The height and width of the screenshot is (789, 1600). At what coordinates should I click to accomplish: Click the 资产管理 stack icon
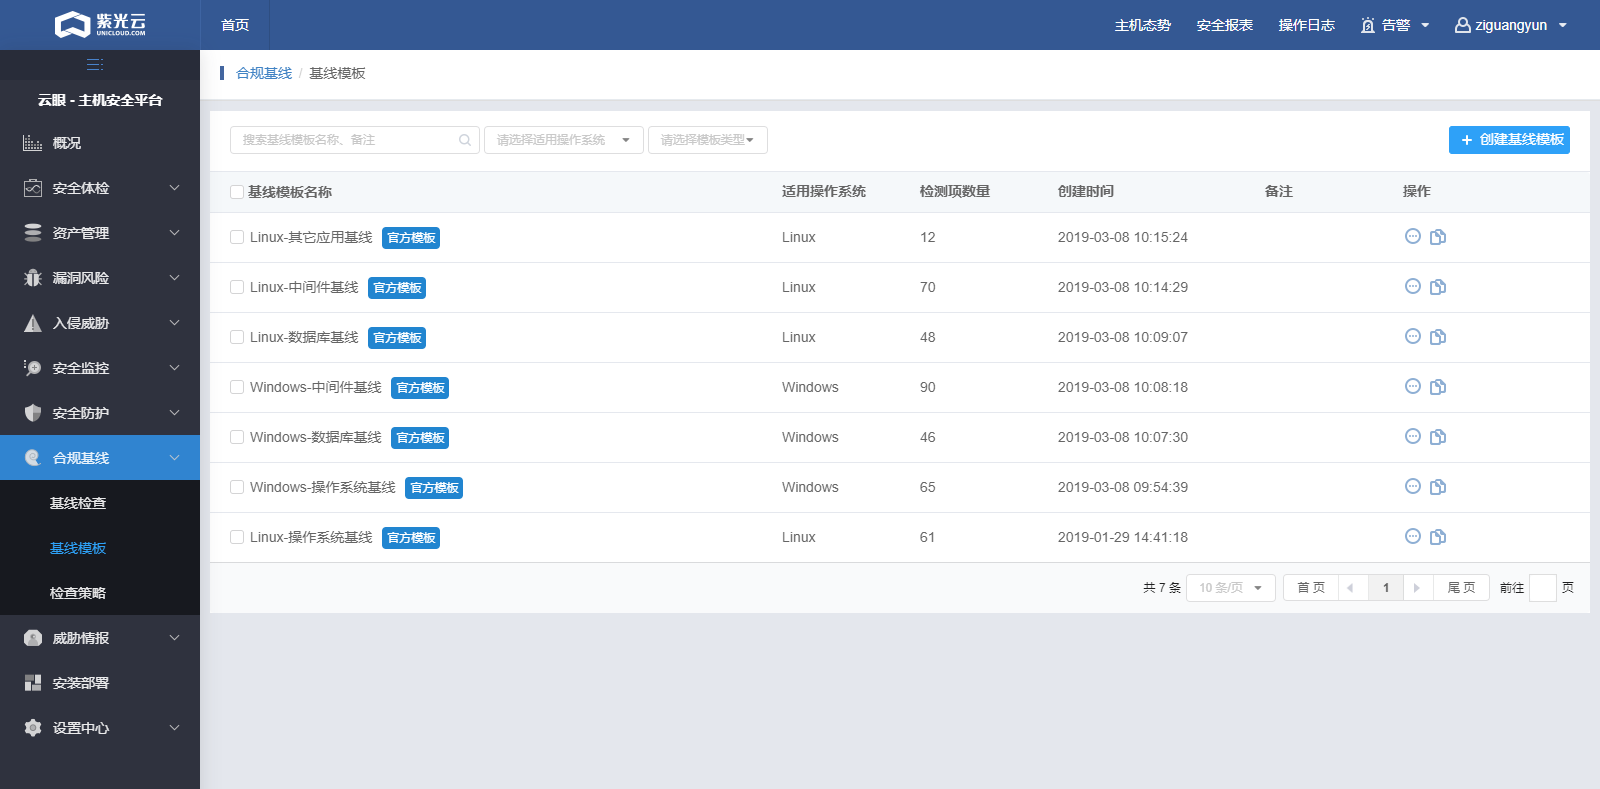click(x=33, y=233)
